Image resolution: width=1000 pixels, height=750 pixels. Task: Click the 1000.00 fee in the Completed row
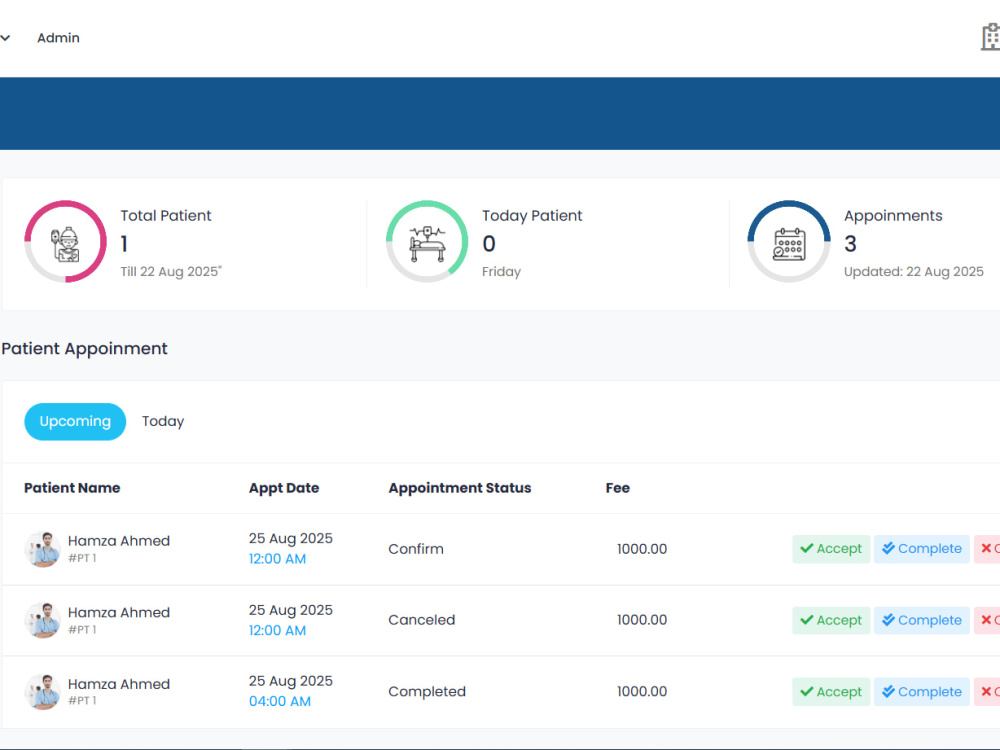tap(642, 691)
